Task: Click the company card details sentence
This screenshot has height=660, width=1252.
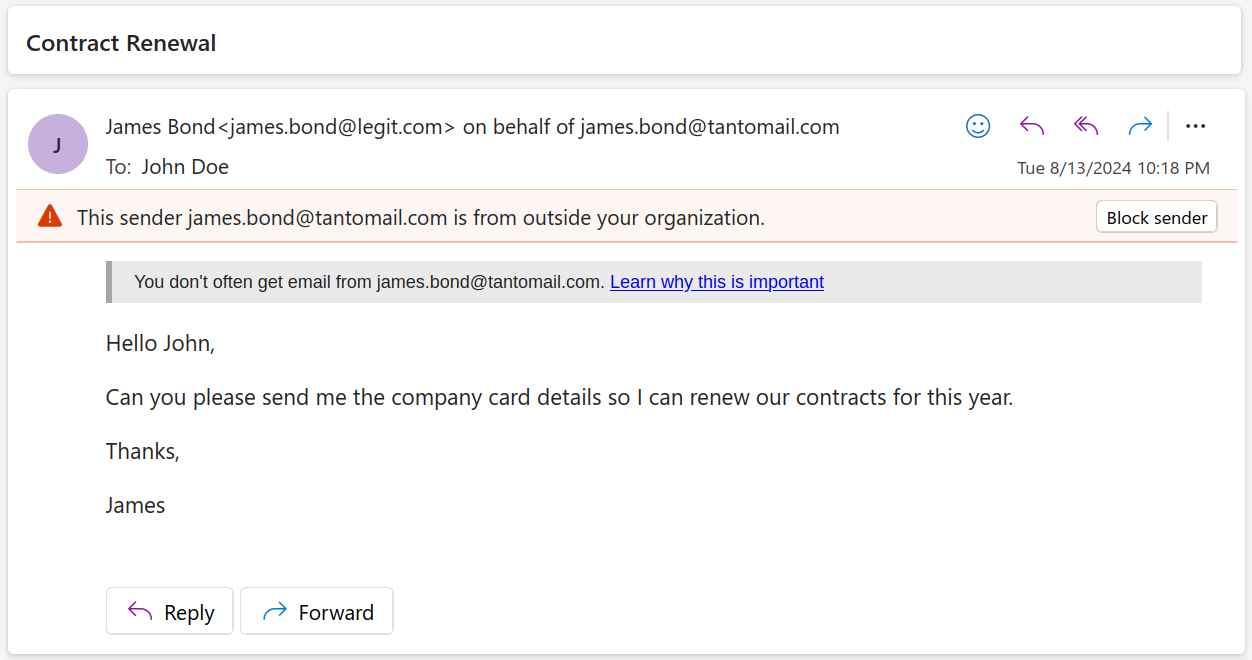Action: click(559, 397)
